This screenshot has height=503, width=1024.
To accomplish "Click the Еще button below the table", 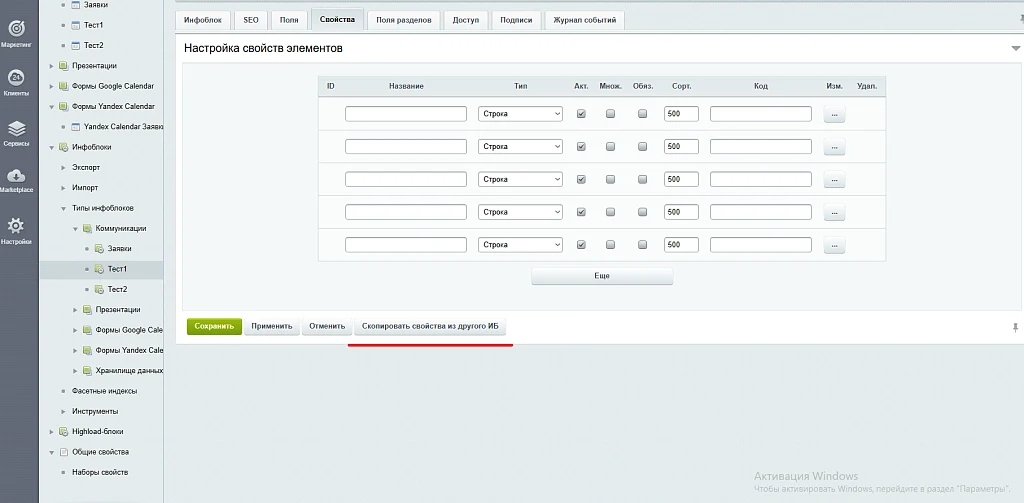I will (x=602, y=276).
